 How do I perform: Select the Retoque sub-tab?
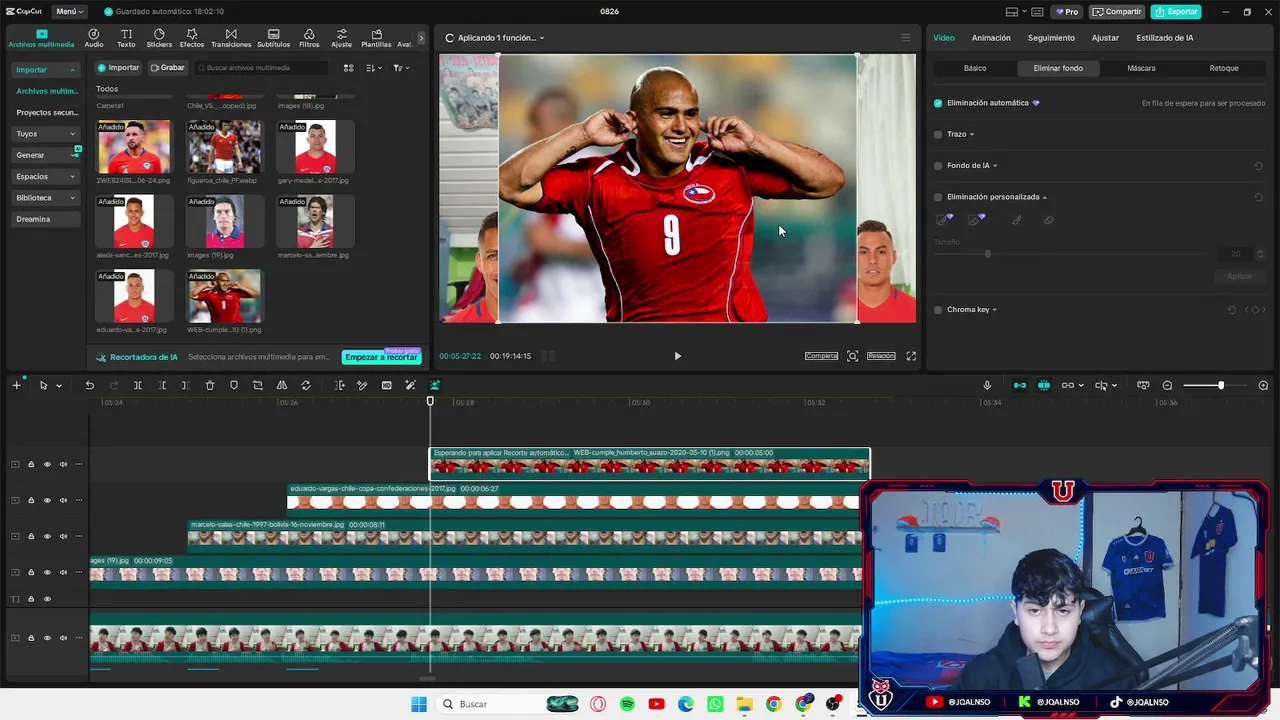click(1224, 68)
